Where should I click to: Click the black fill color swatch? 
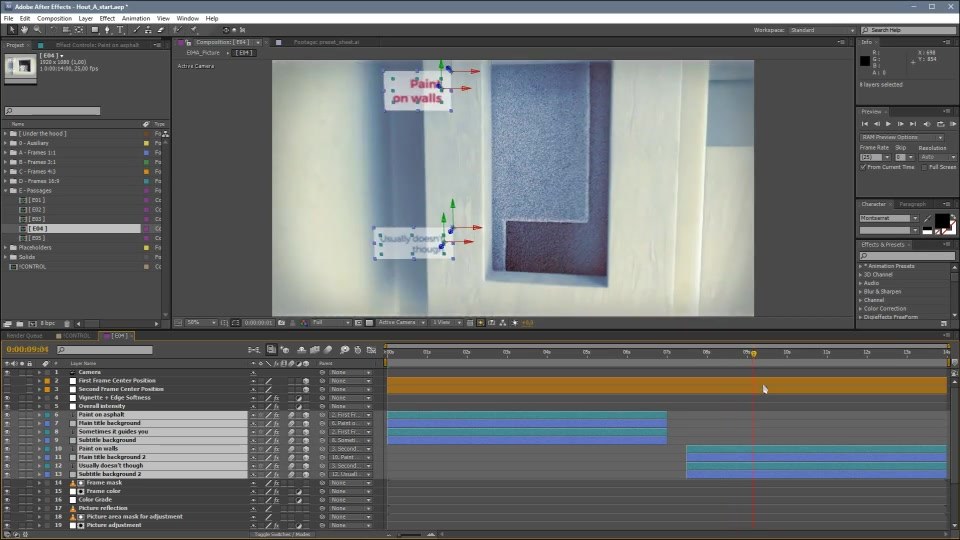pos(942,220)
